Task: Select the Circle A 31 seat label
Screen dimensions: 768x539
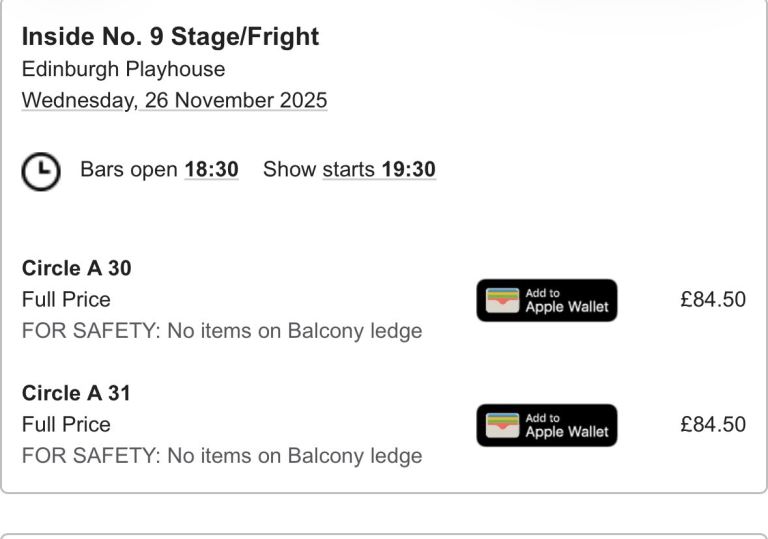Action: (x=76, y=393)
